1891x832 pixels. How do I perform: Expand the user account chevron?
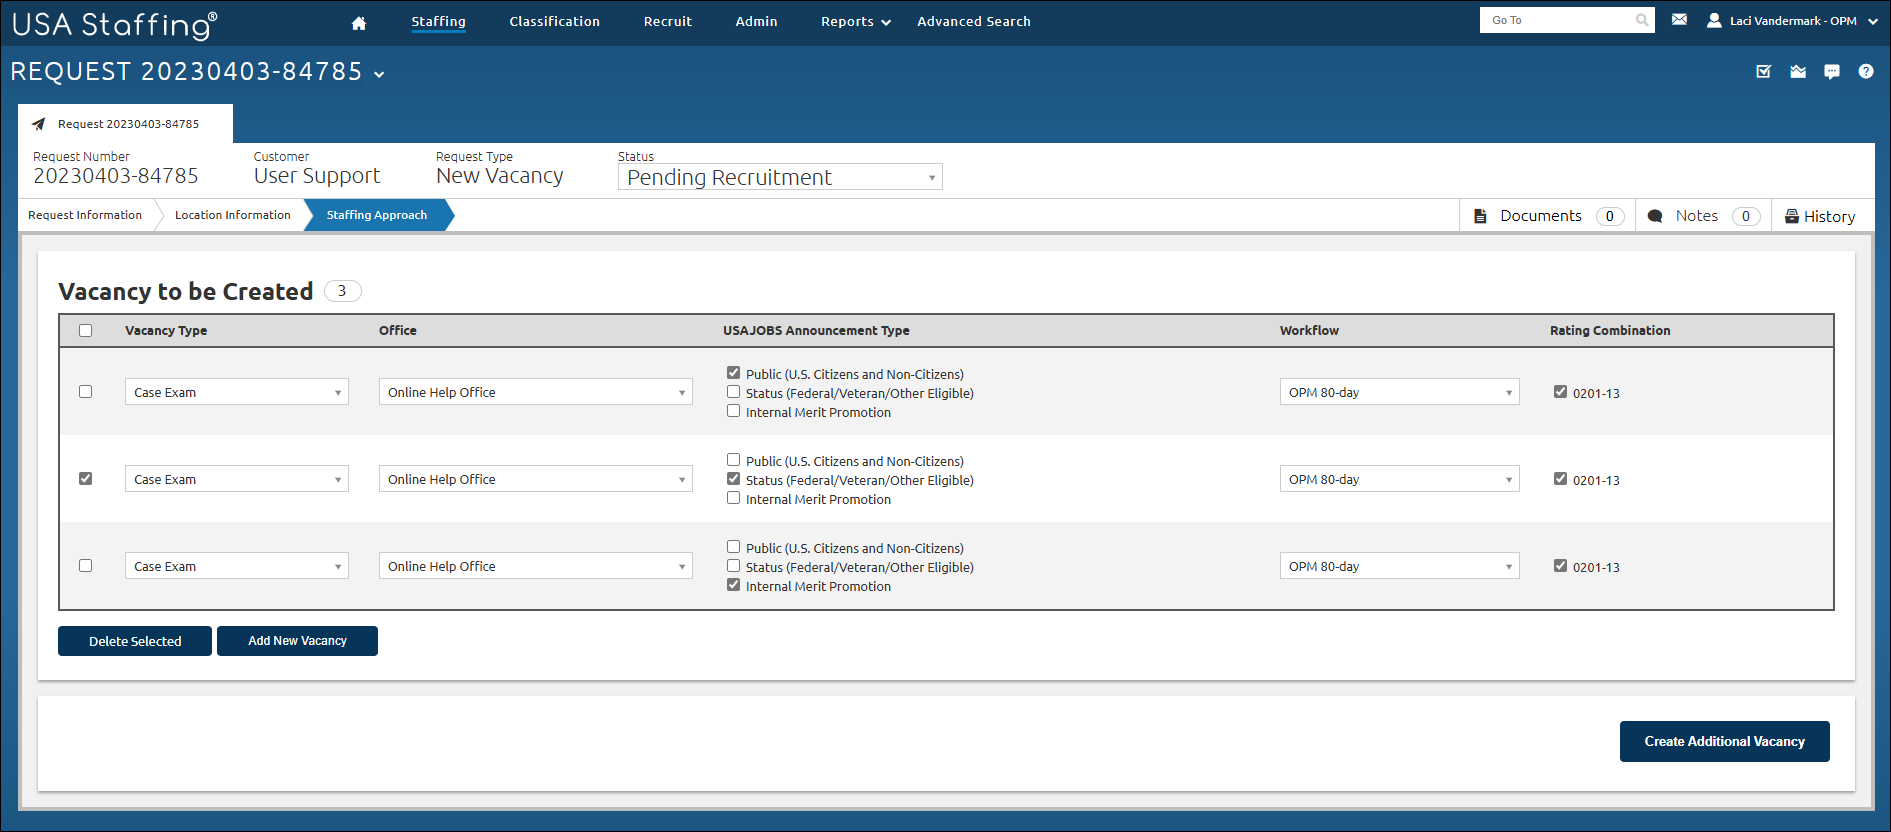click(x=1873, y=21)
